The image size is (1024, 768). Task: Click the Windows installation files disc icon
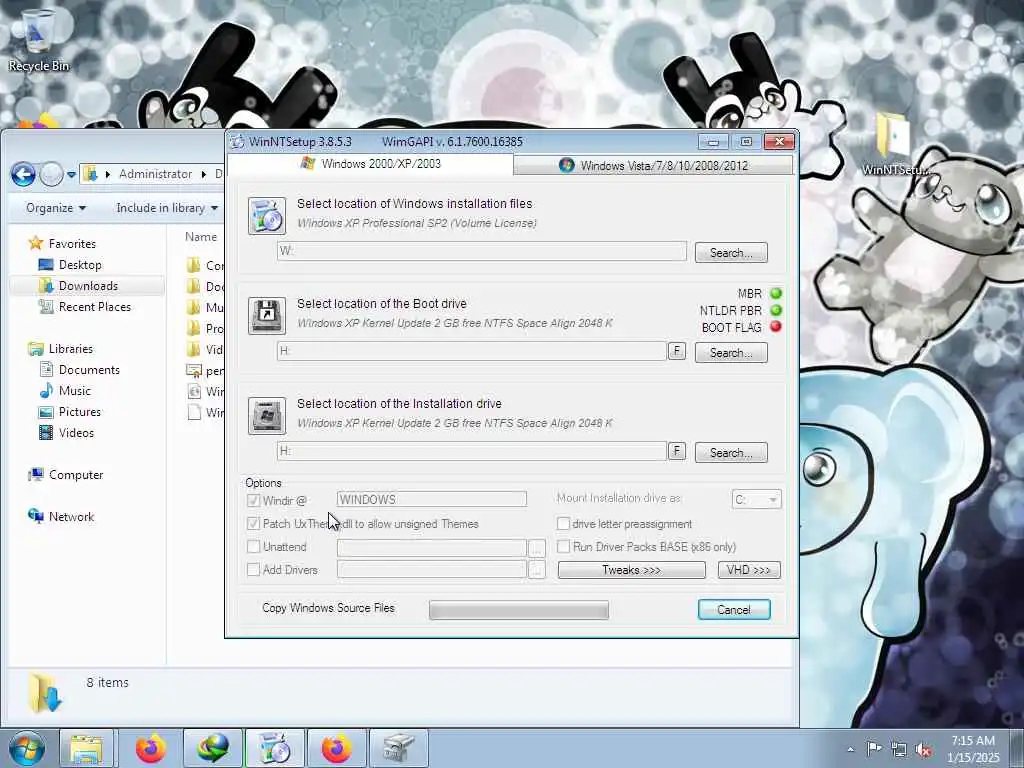pyautogui.click(x=266, y=216)
